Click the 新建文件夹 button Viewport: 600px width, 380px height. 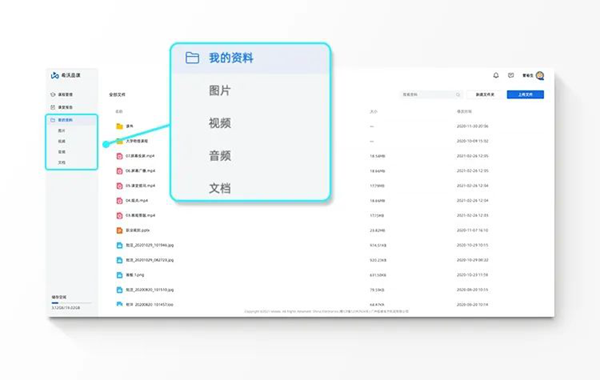(x=485, y=95)
